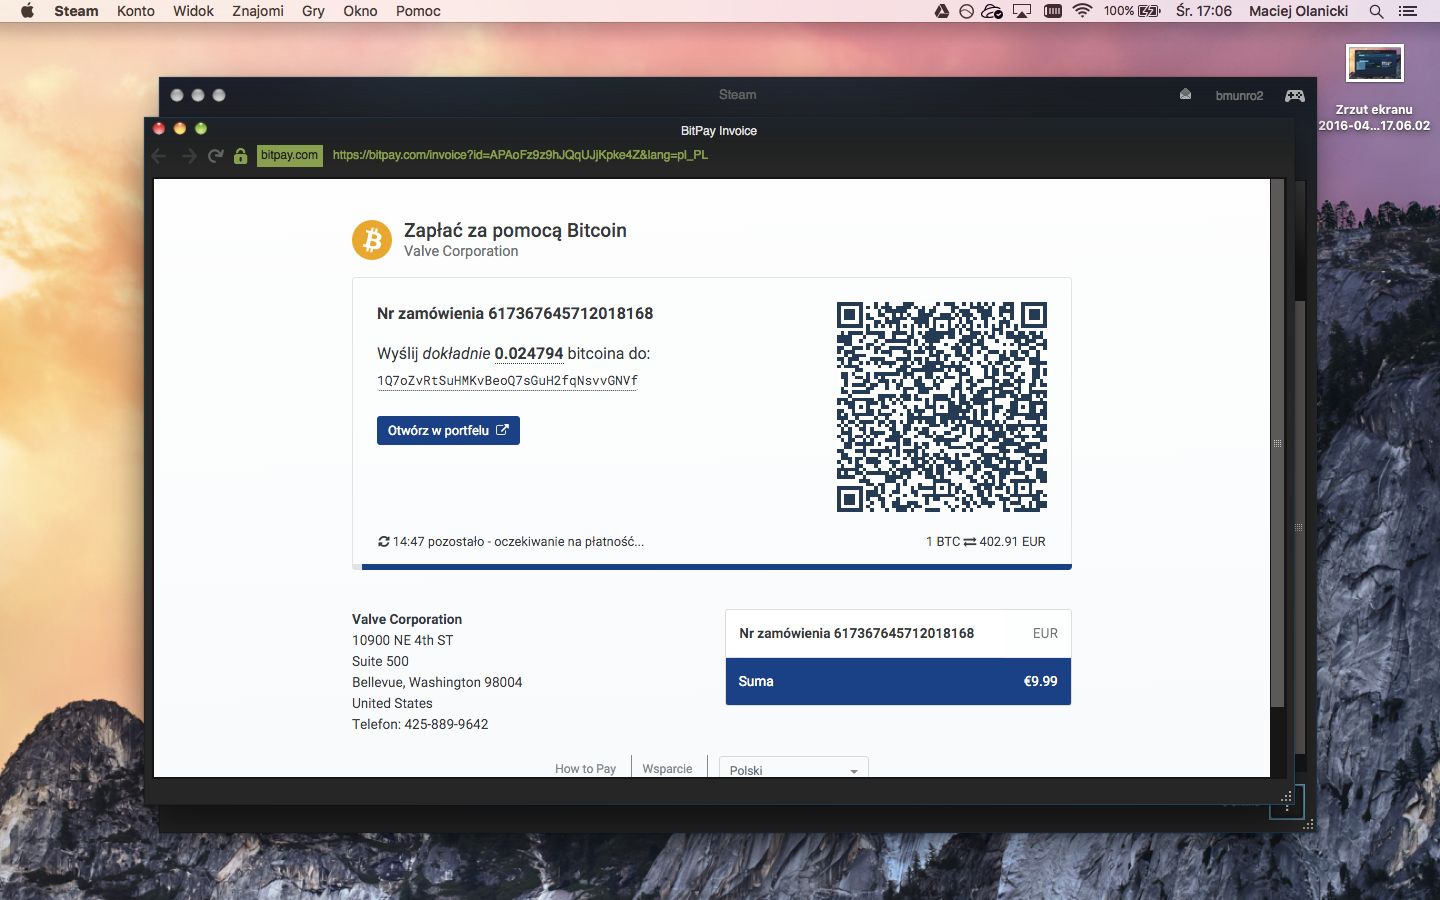Click the EUR currency label
1440x900 pixels.
tap(1045, 633)
